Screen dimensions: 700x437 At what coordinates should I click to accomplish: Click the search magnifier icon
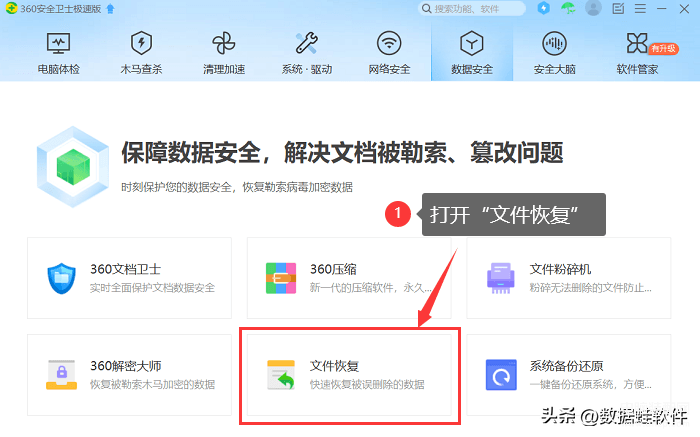tap(426, 8)
